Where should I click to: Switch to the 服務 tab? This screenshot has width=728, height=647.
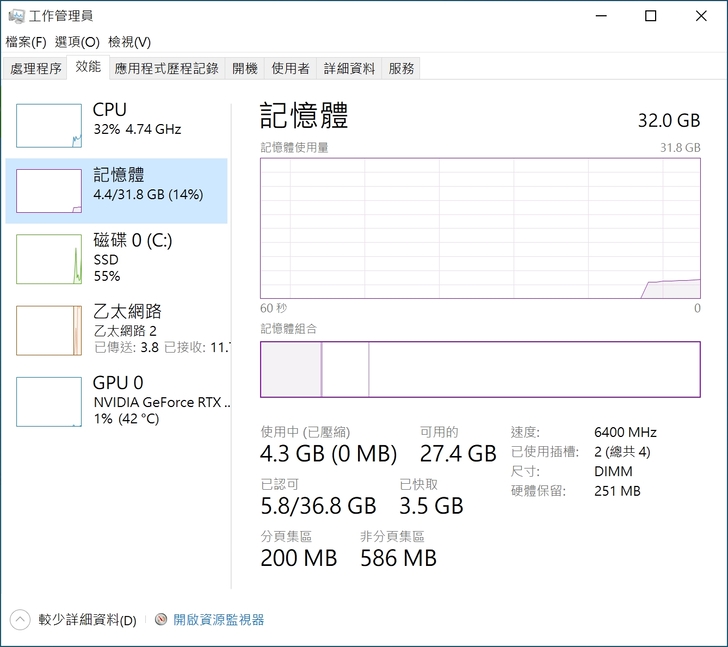[x=401, y=69]
